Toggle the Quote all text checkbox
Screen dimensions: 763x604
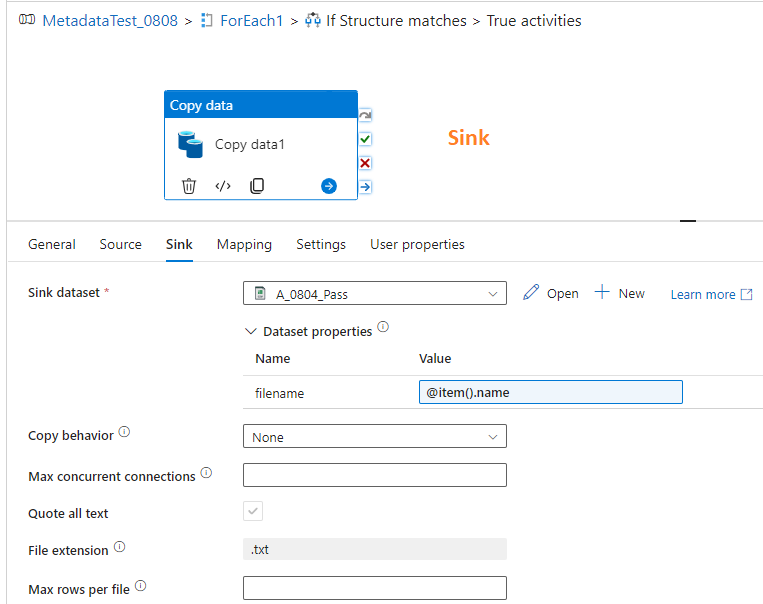(x=253, y=511)
